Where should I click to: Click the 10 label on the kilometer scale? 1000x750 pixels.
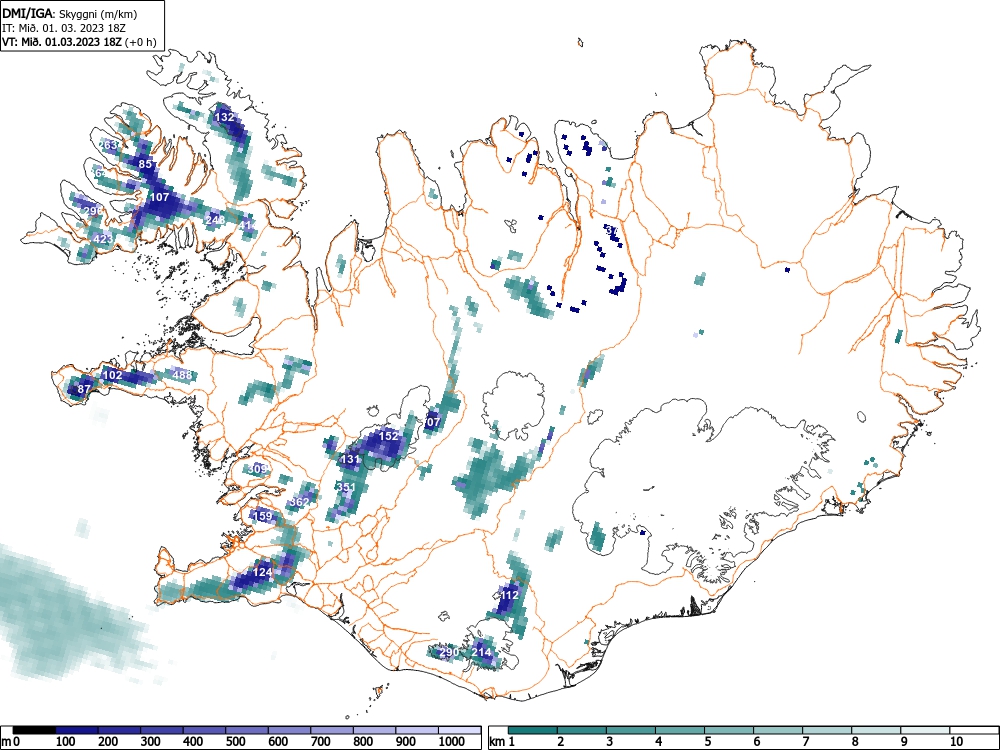click(956, 742)
